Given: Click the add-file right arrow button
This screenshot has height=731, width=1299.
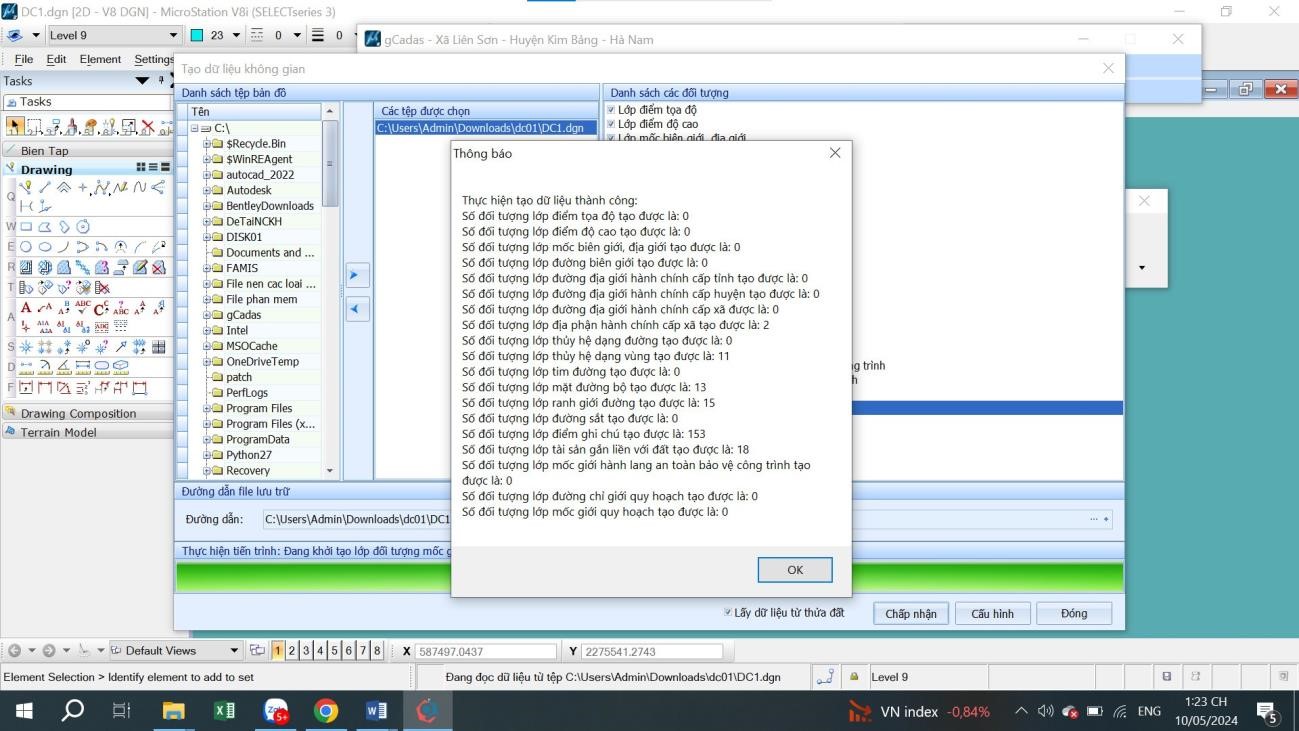Looking at the screenshot, I should tap(357, 275).
